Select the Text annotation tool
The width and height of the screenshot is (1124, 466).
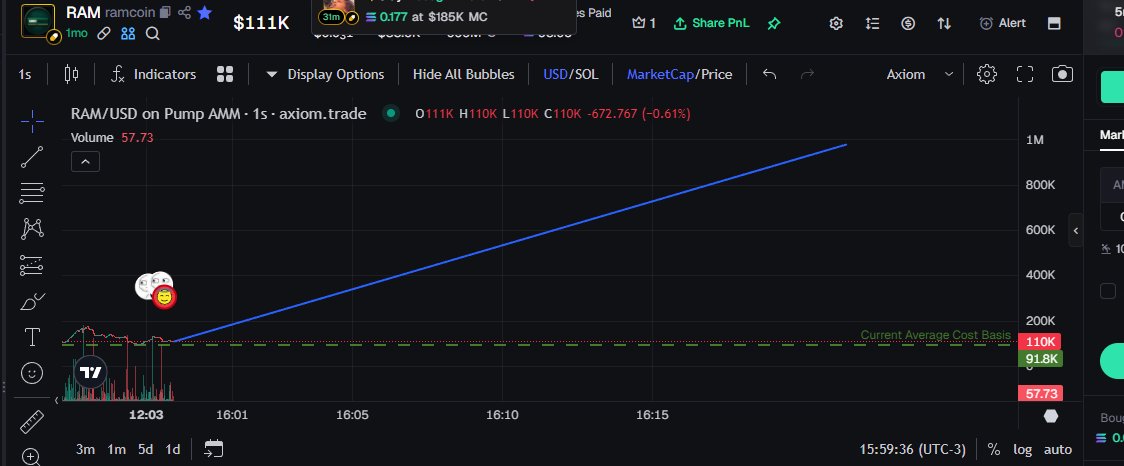click(32, 337)
